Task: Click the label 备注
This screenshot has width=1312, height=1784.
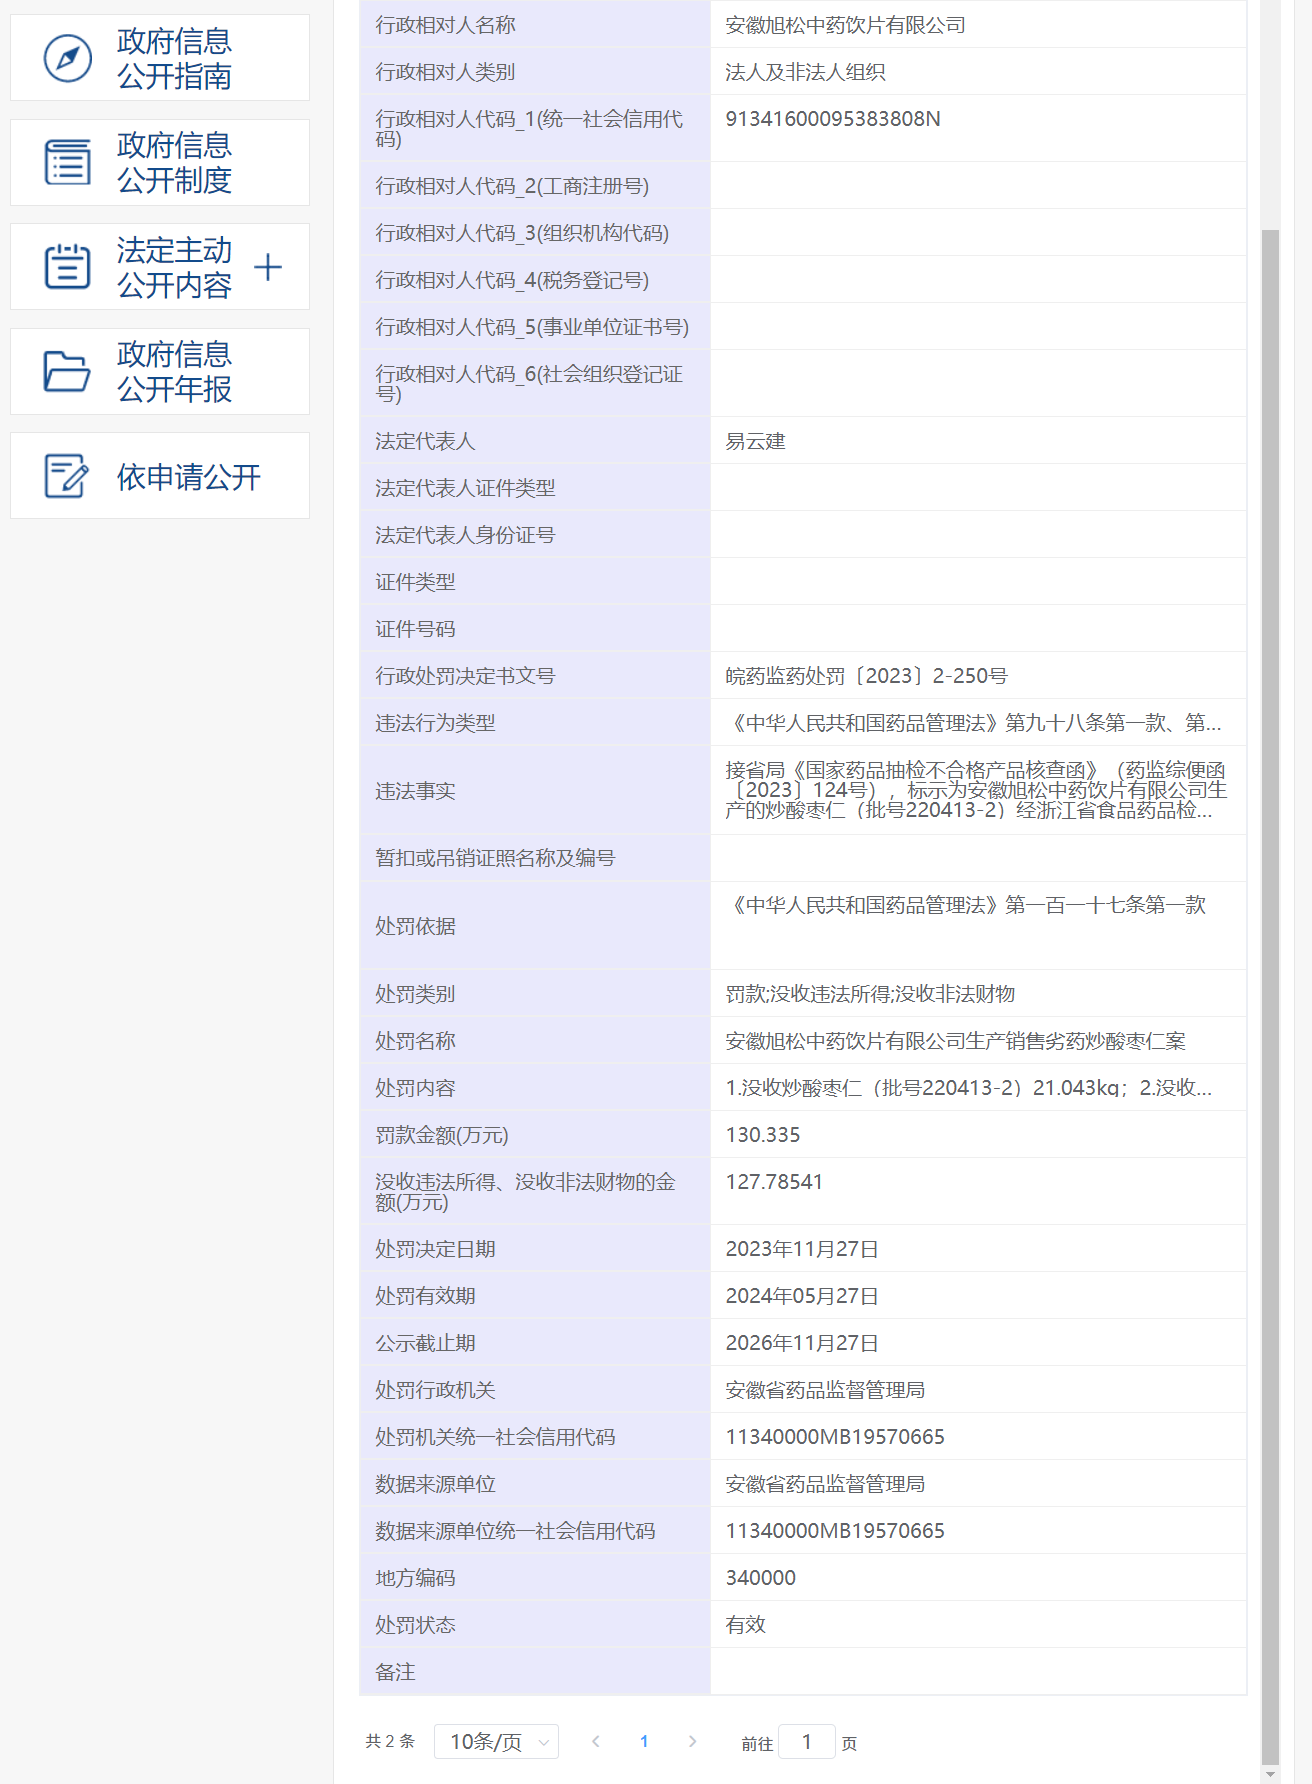Action: 395,1672
